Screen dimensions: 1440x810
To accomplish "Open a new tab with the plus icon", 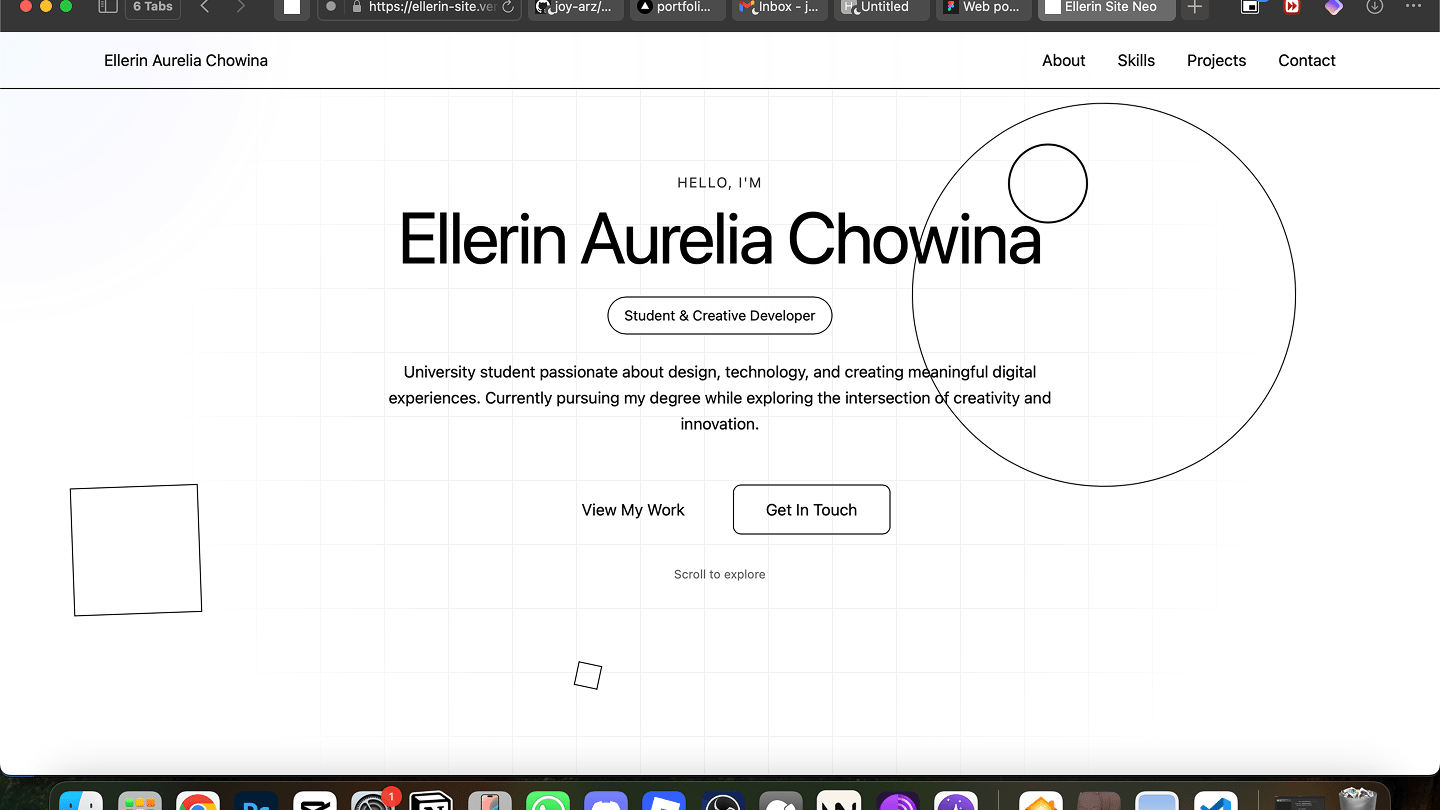I will pos(1194,7).
